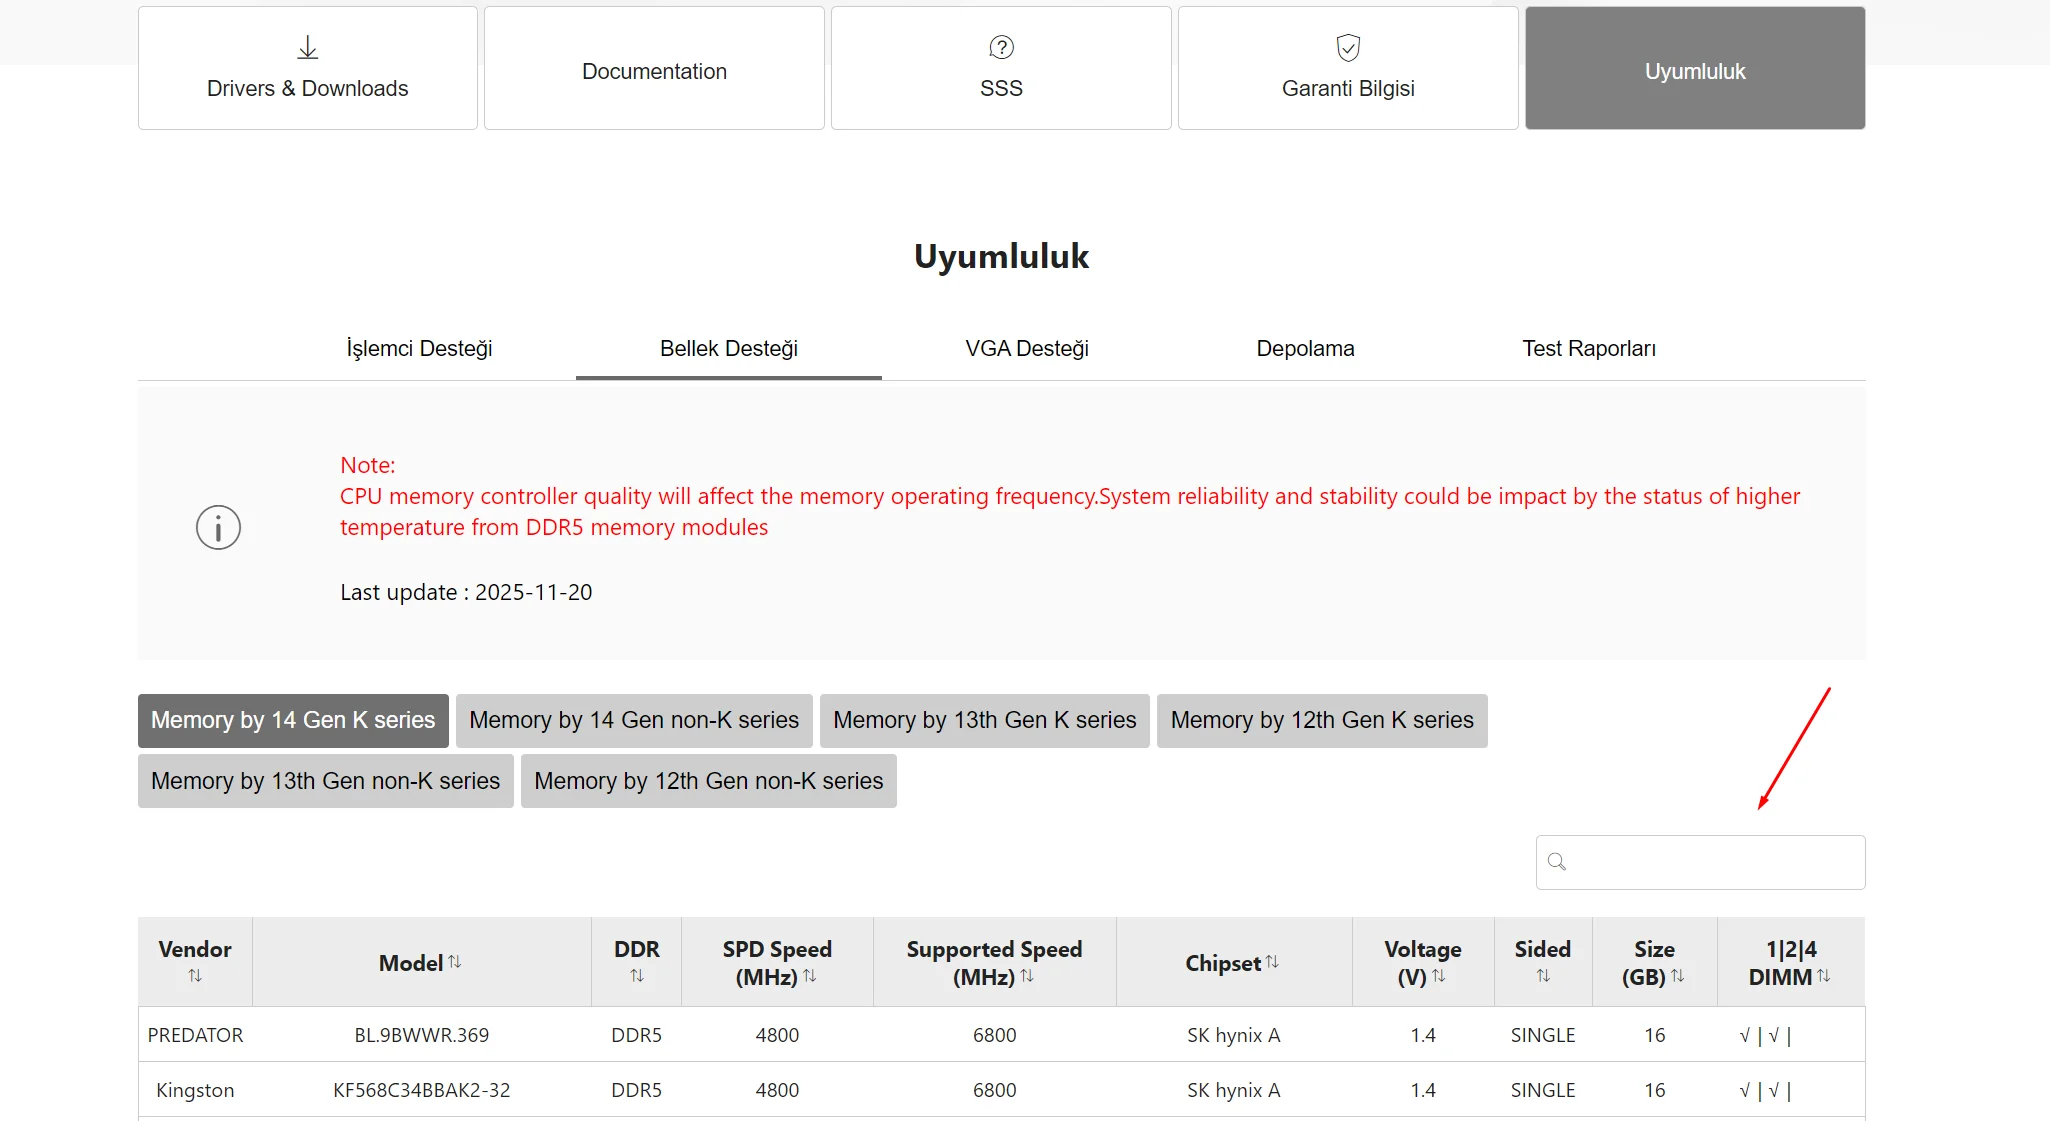Sort by Supported Speed sort arrows
This screenshot has width=2050, height=1121.
coord(1027,976)
